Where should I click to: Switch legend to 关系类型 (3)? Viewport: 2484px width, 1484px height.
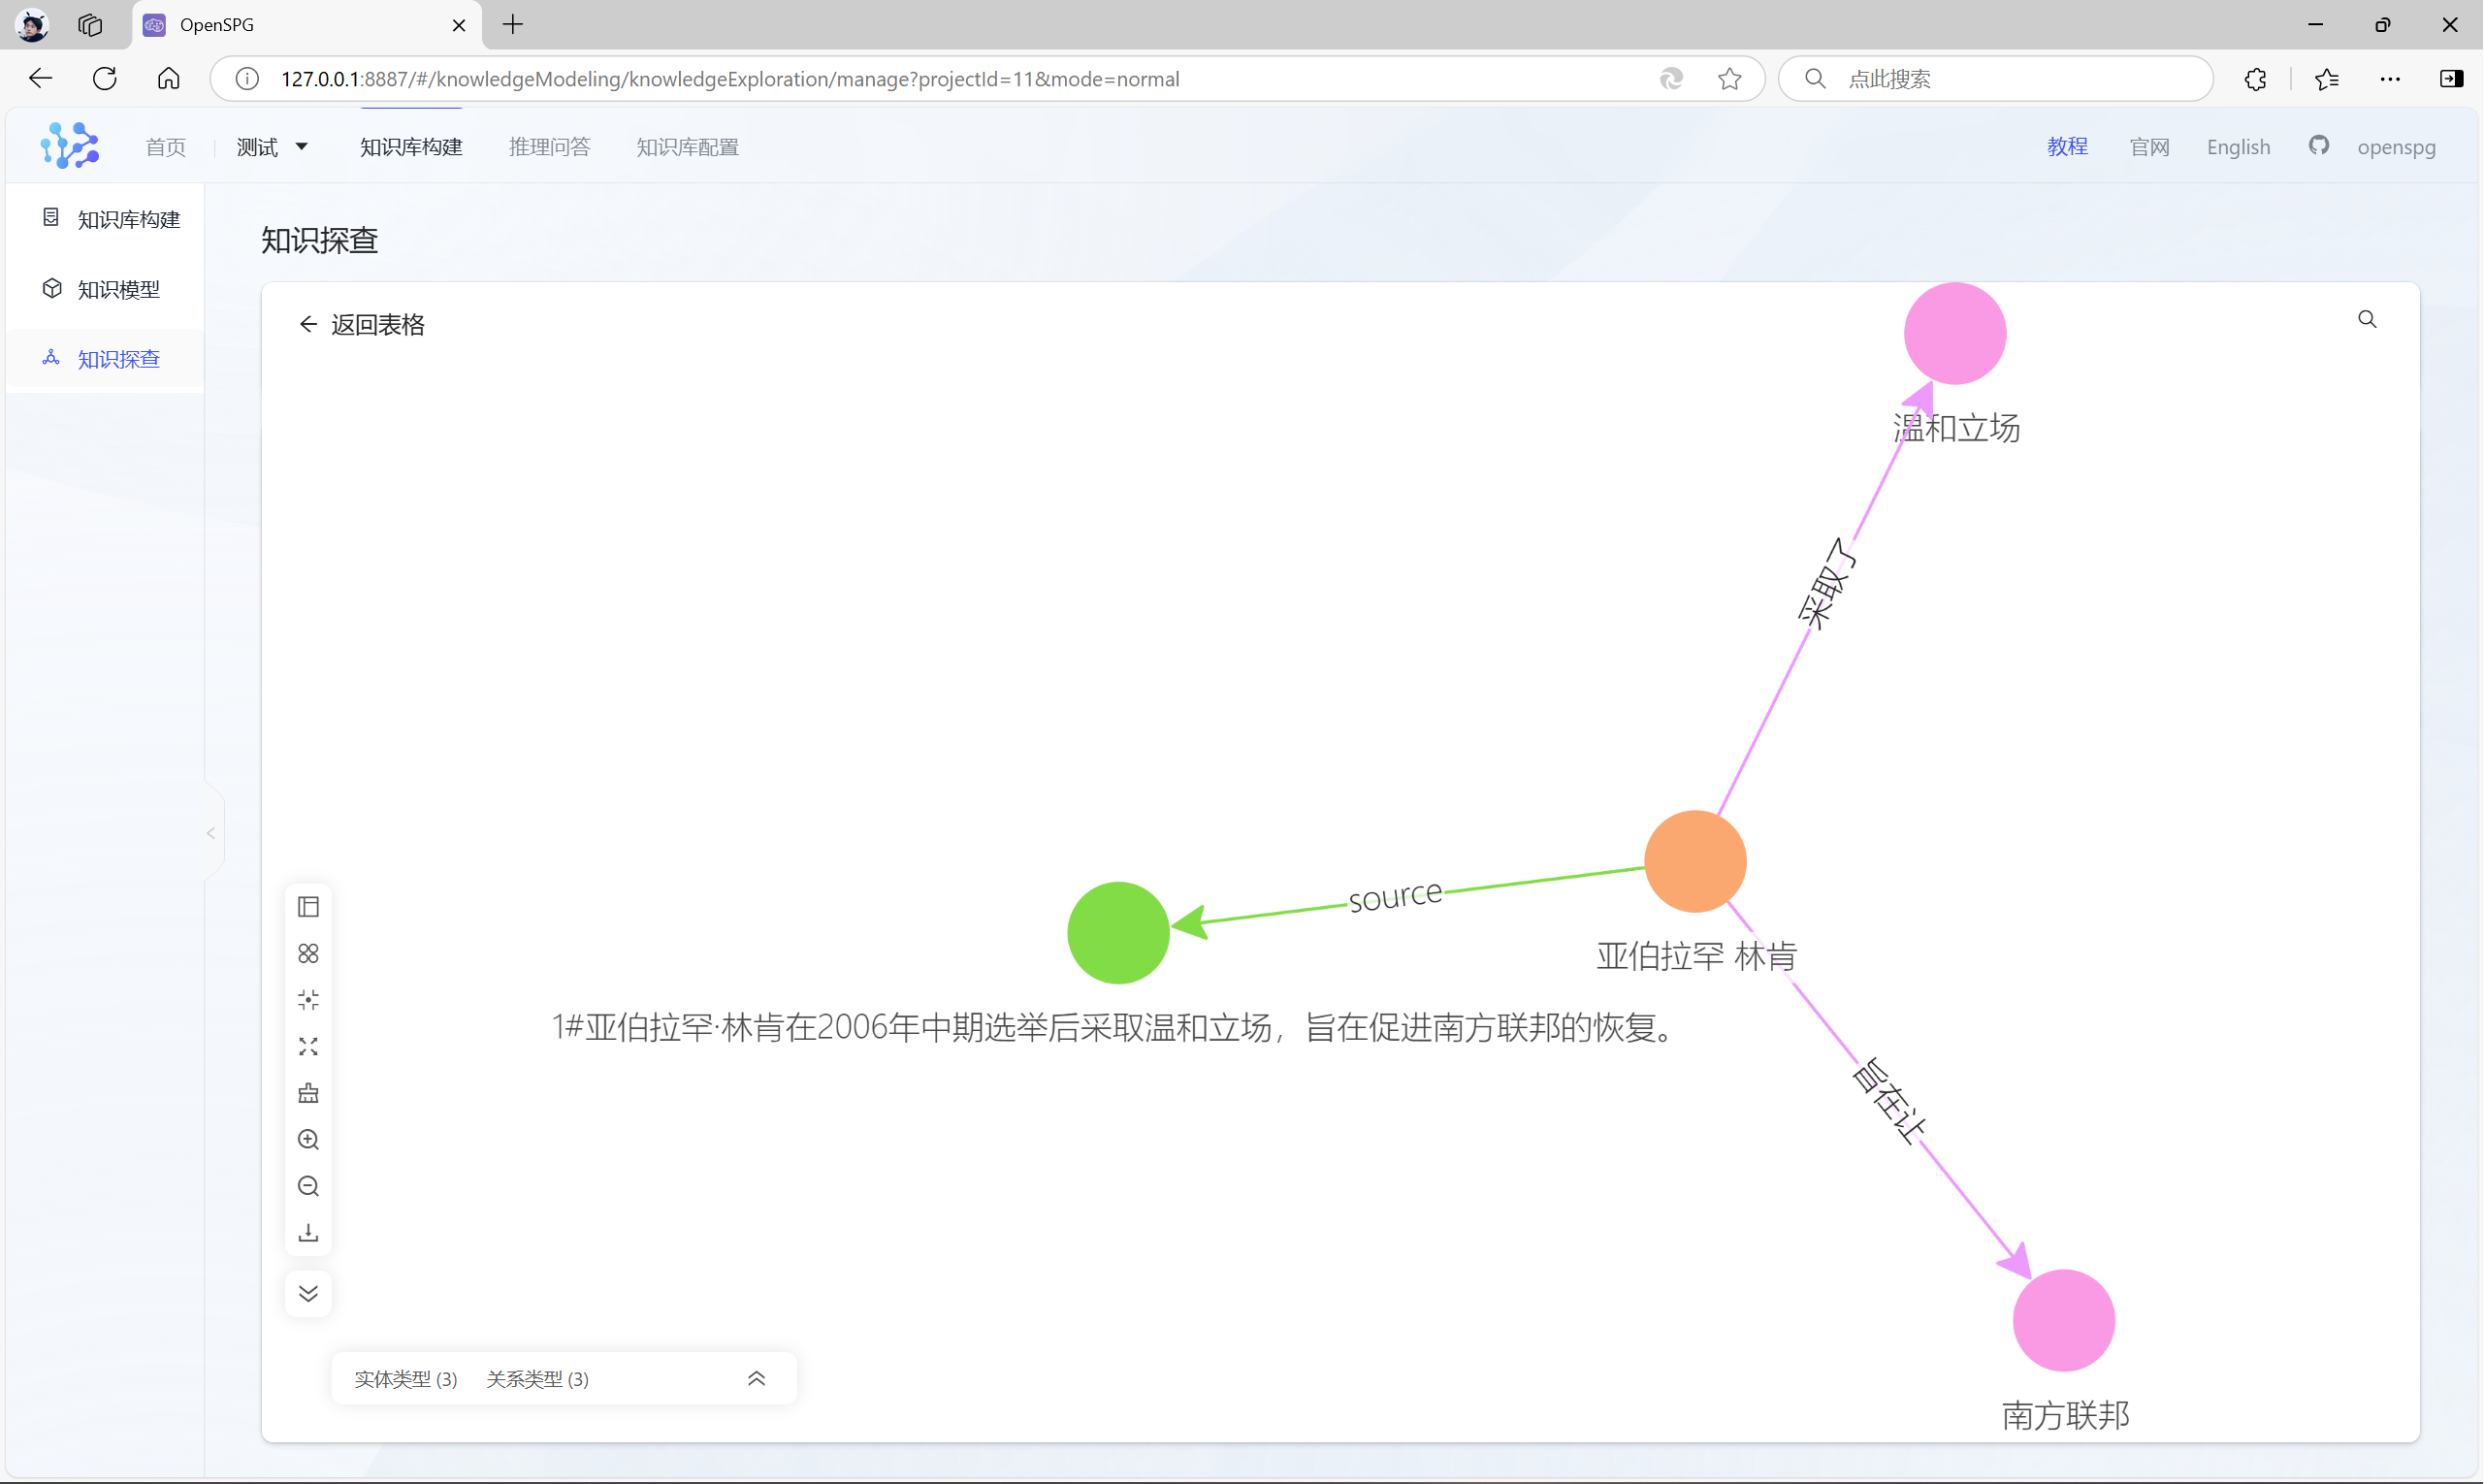tap(537, 1379)
